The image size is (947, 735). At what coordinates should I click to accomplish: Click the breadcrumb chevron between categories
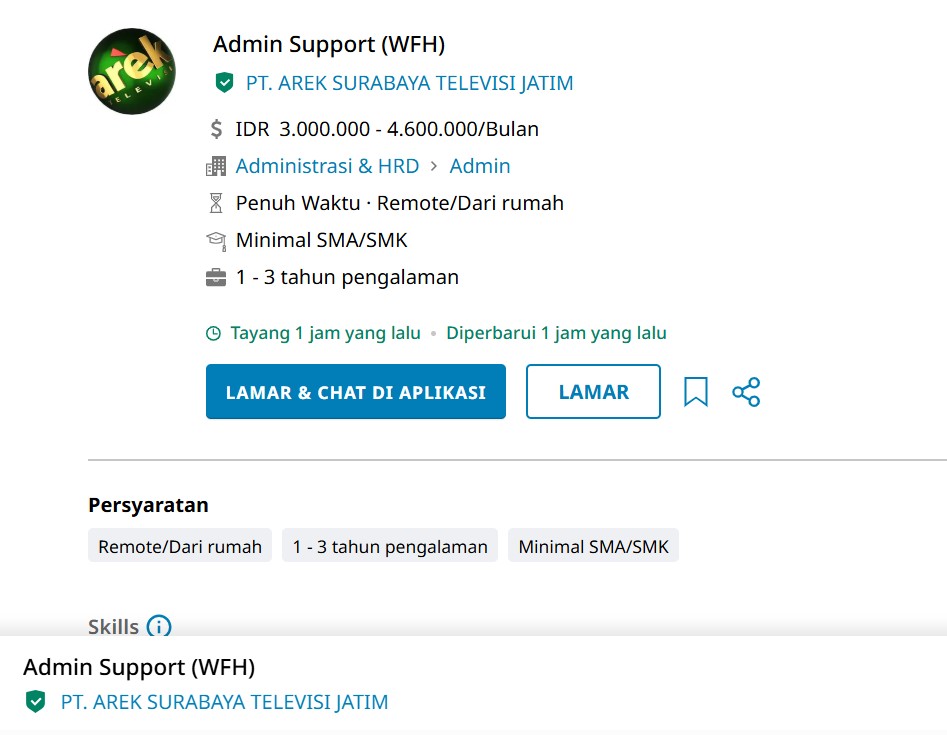(434, 166)
